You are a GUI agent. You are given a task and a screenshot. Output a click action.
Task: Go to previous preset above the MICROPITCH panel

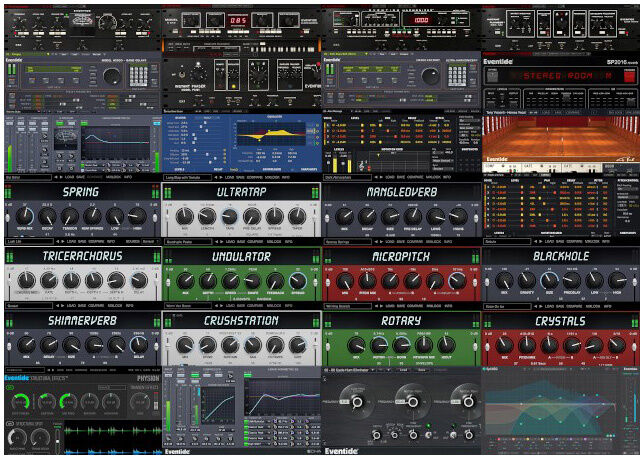click(376, 242)
